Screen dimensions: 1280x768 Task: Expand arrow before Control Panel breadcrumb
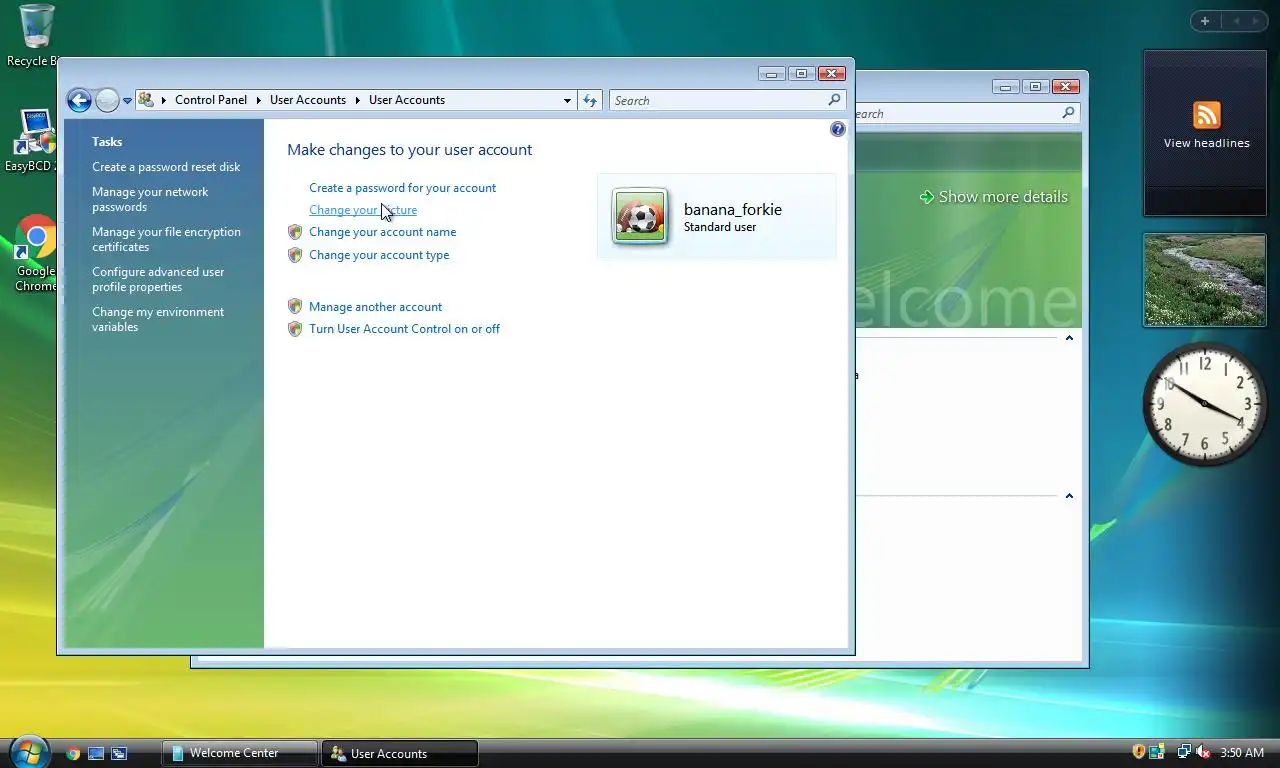pyautogui.click(x=164, y=100)
